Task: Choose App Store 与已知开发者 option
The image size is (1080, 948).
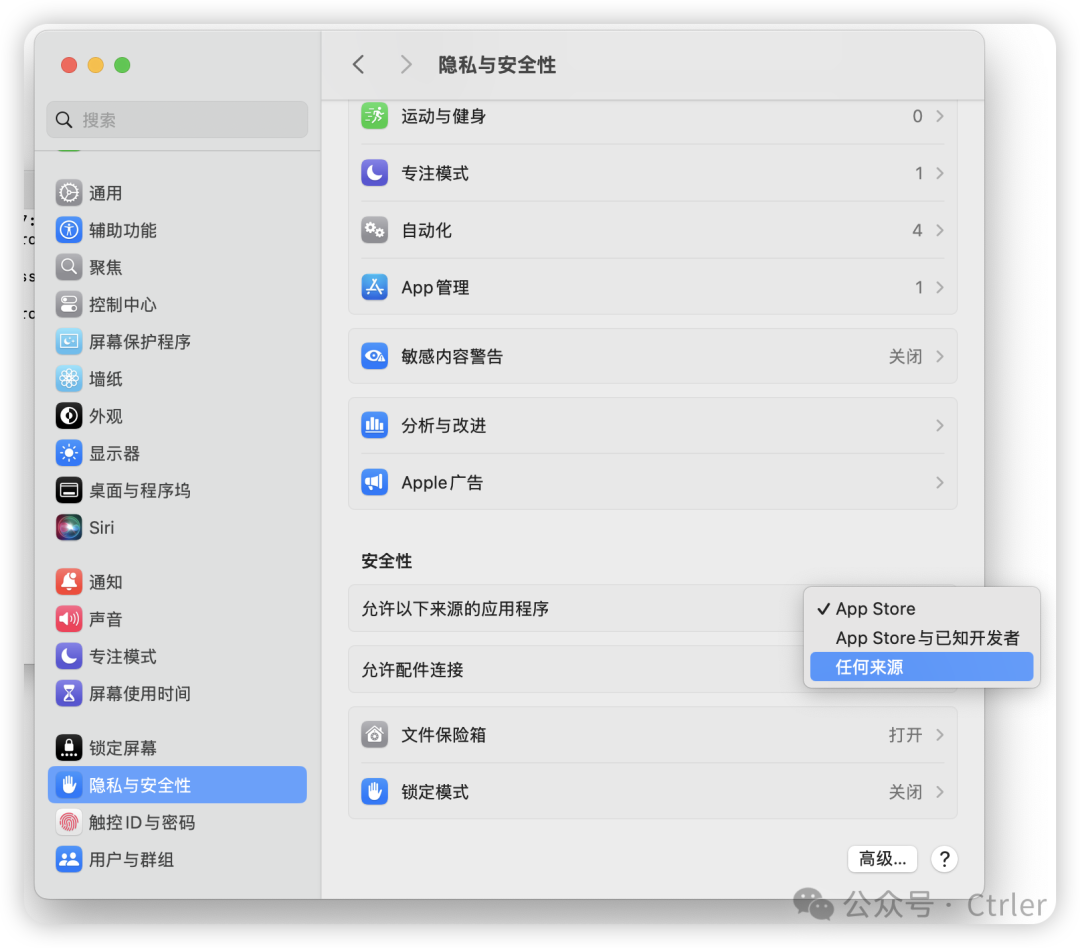Action: pos(927,638)
